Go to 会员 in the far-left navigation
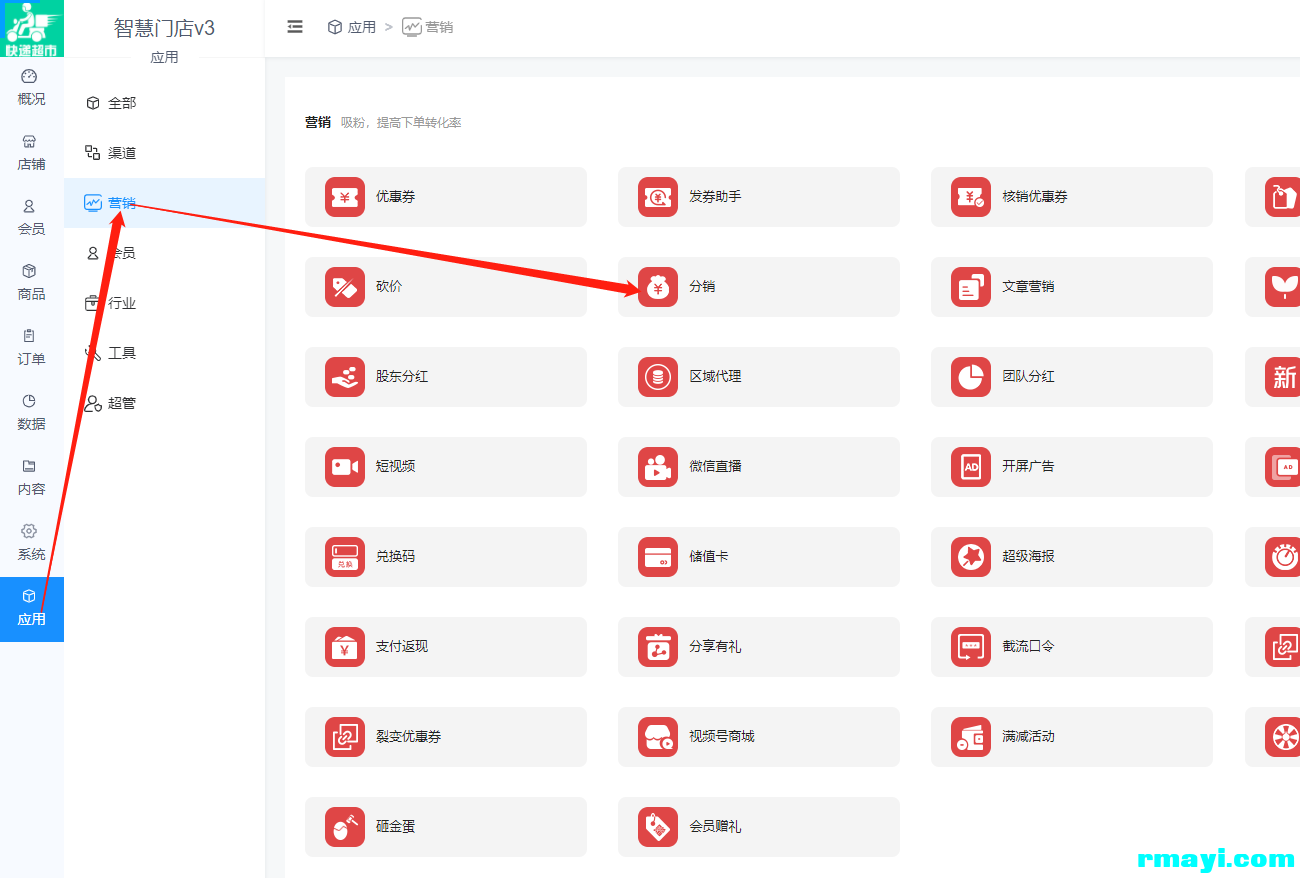 pos(31,217)
